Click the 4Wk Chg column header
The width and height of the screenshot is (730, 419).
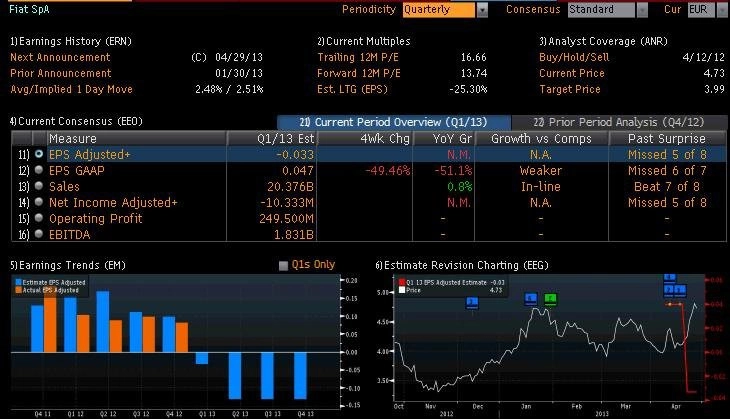(365, 139)
